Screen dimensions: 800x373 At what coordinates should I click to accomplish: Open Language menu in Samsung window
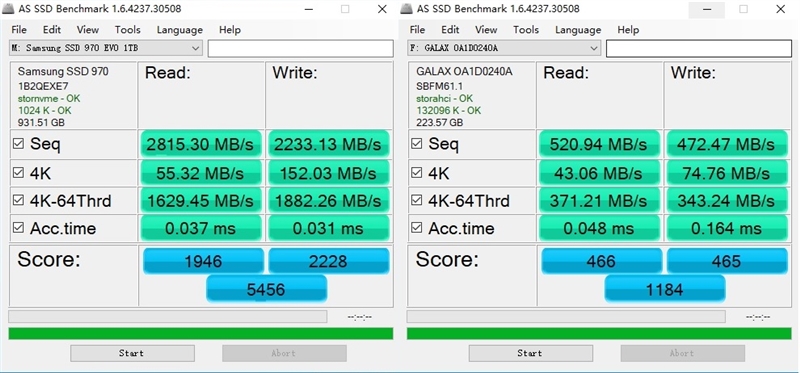pos(180,30)
